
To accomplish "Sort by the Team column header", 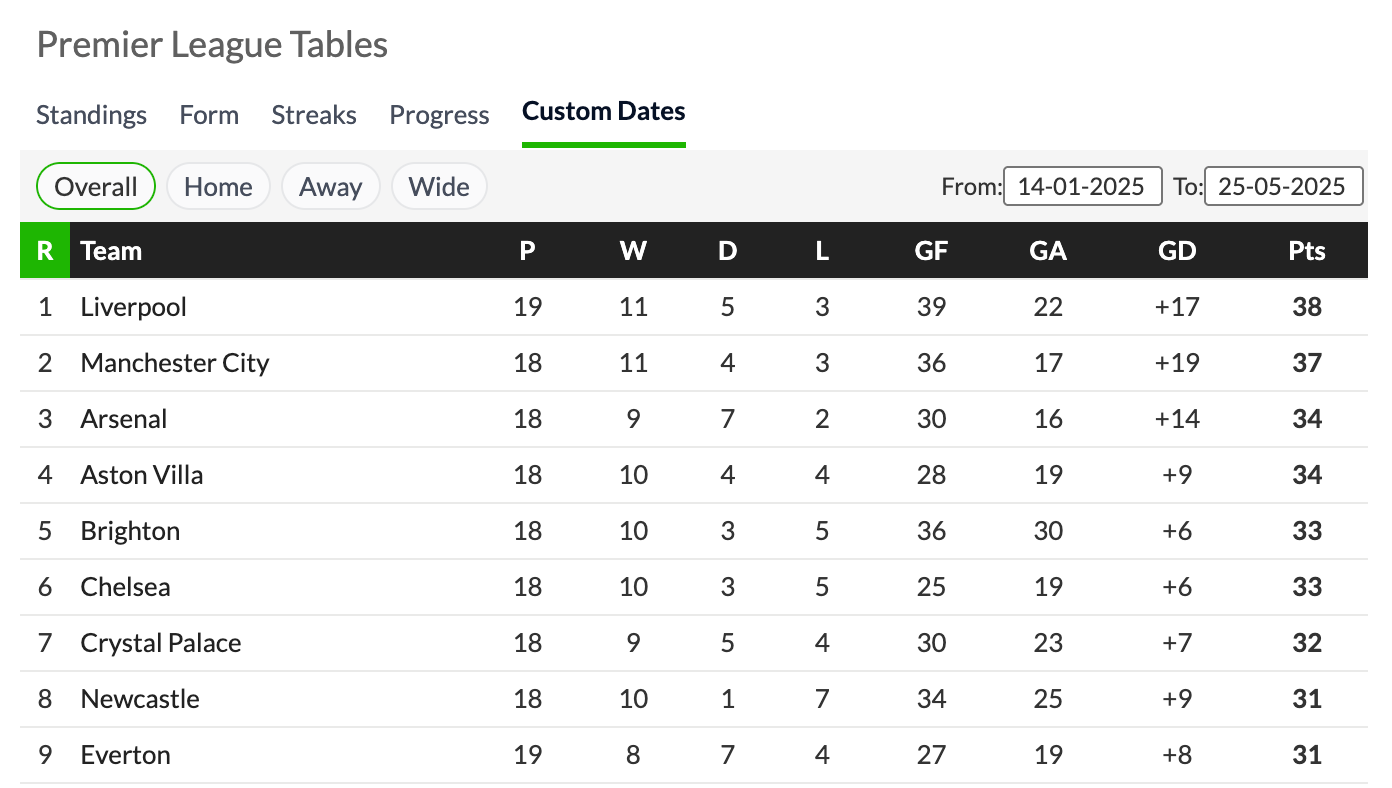I will coord(111,250).
